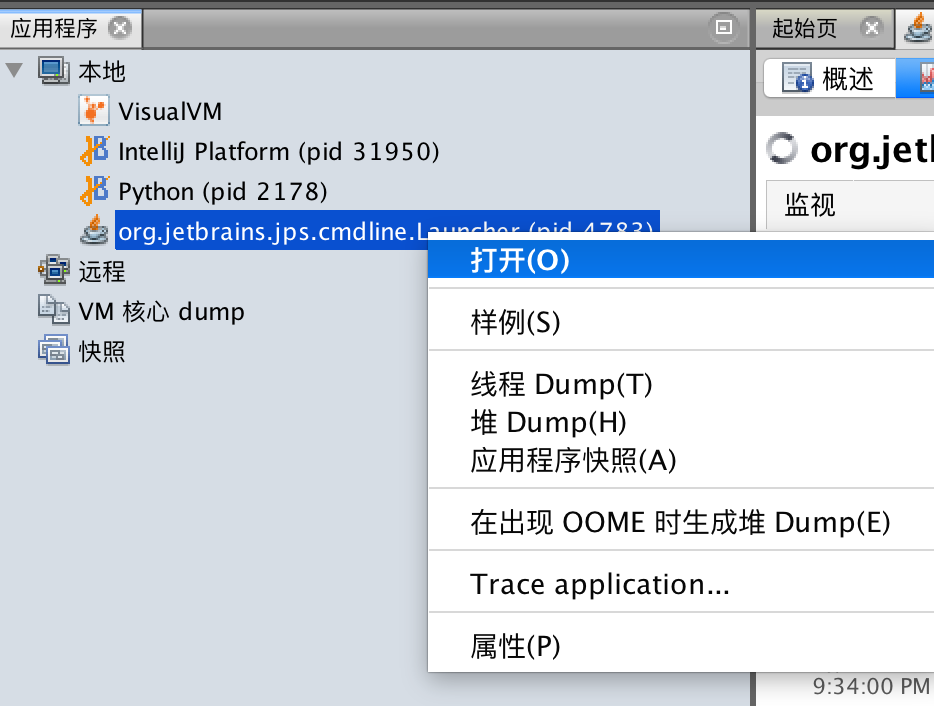This screenshot has height=706, width=934.
Task: Close the 应用程序 tab
Action: 120,28
